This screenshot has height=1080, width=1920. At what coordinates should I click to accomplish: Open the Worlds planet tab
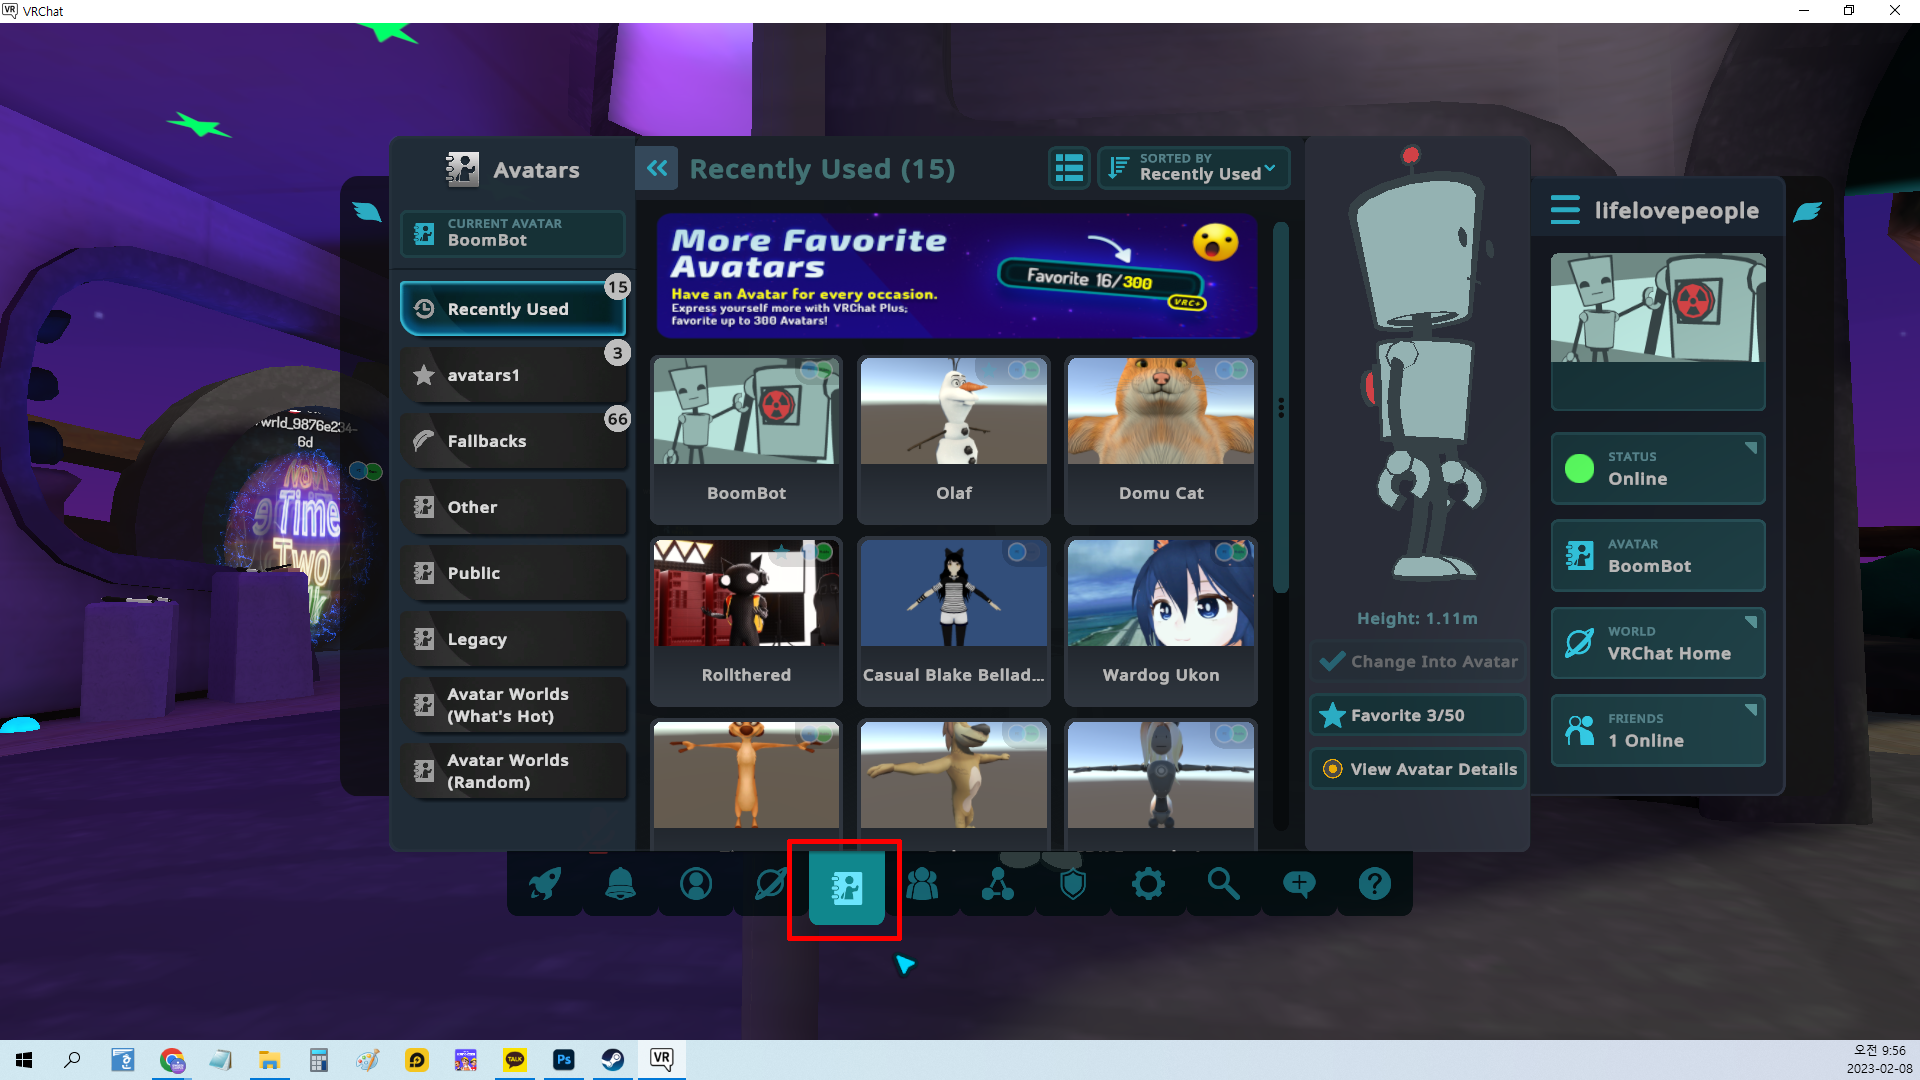click(x=771, y=884)
